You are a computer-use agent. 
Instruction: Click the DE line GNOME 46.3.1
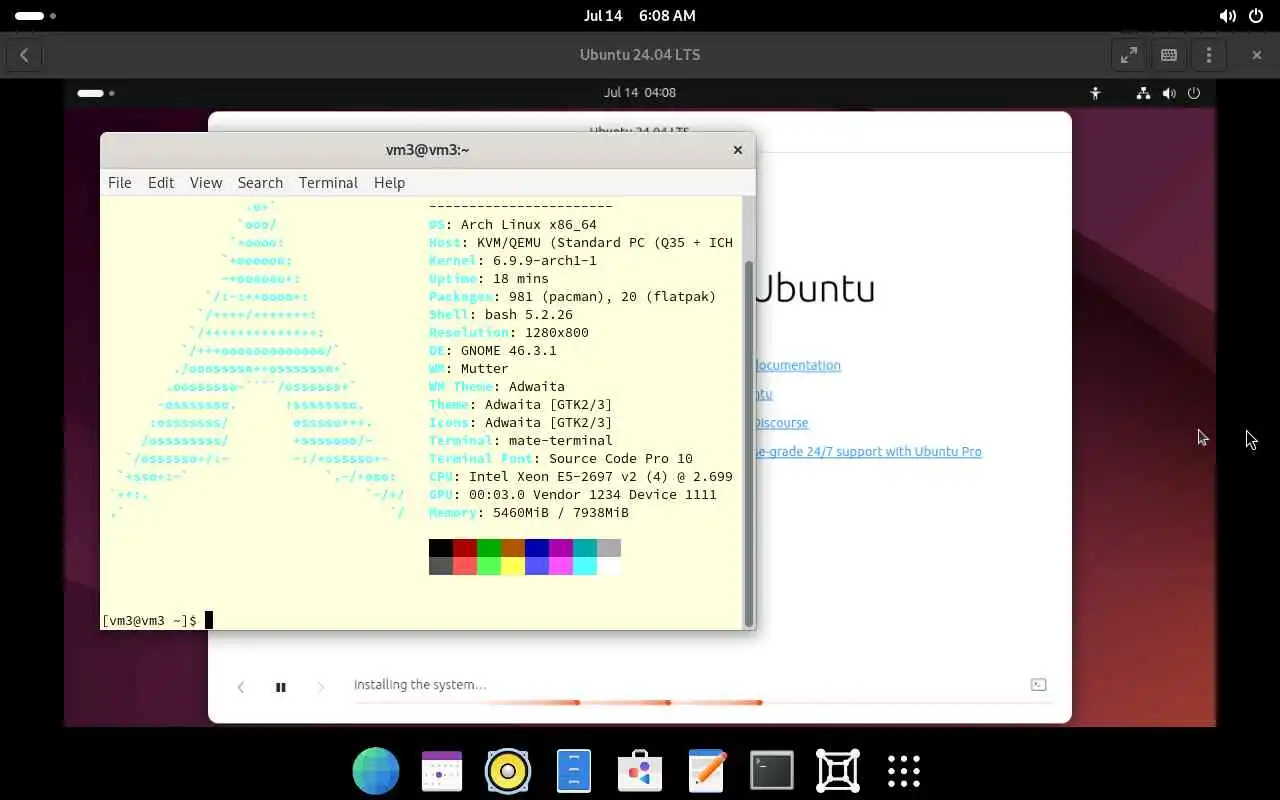(493, 351)
